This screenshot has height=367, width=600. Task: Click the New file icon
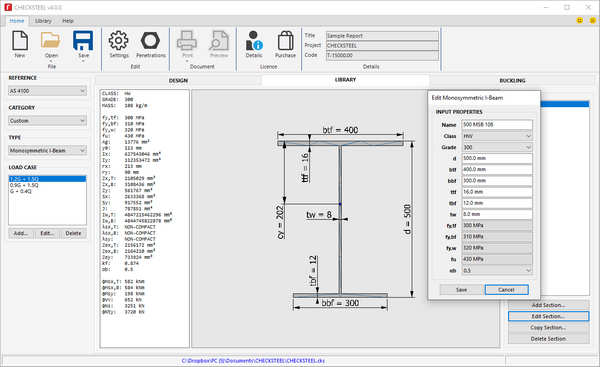click(20, 41)
